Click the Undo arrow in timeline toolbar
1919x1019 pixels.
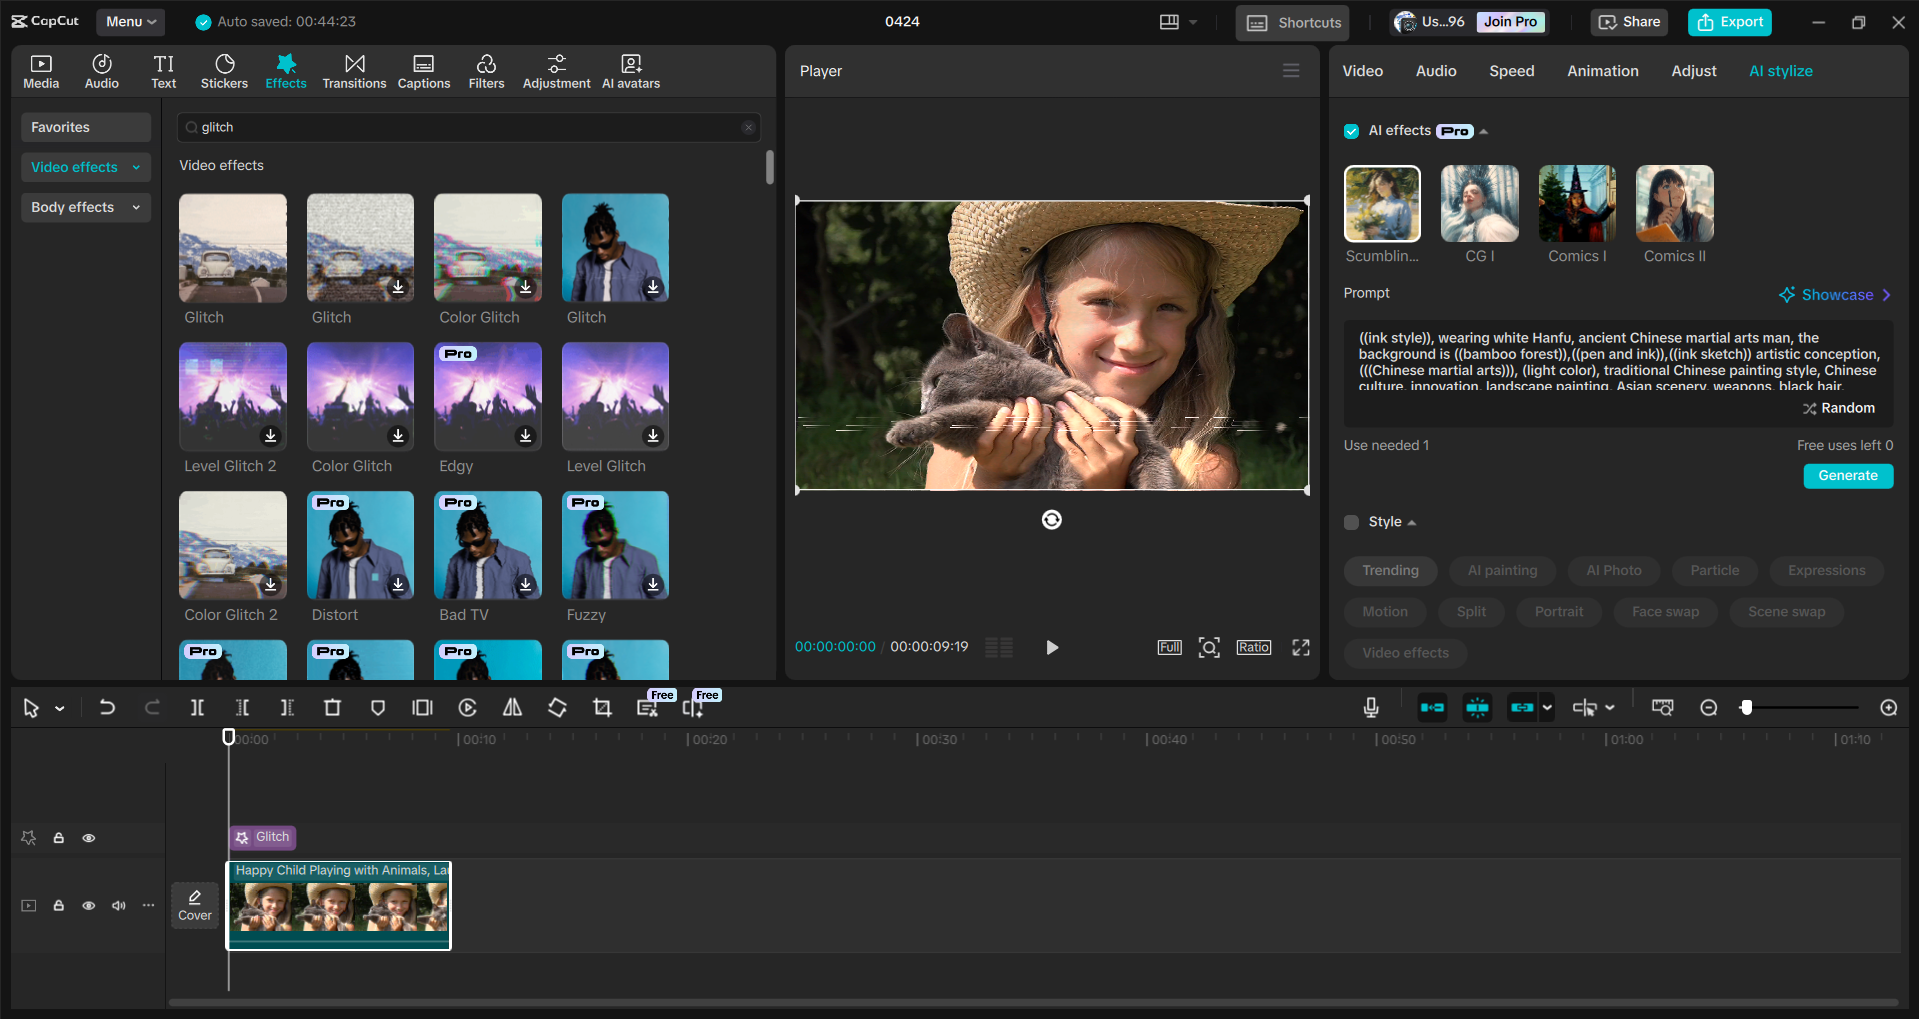(x=107, y=708)
